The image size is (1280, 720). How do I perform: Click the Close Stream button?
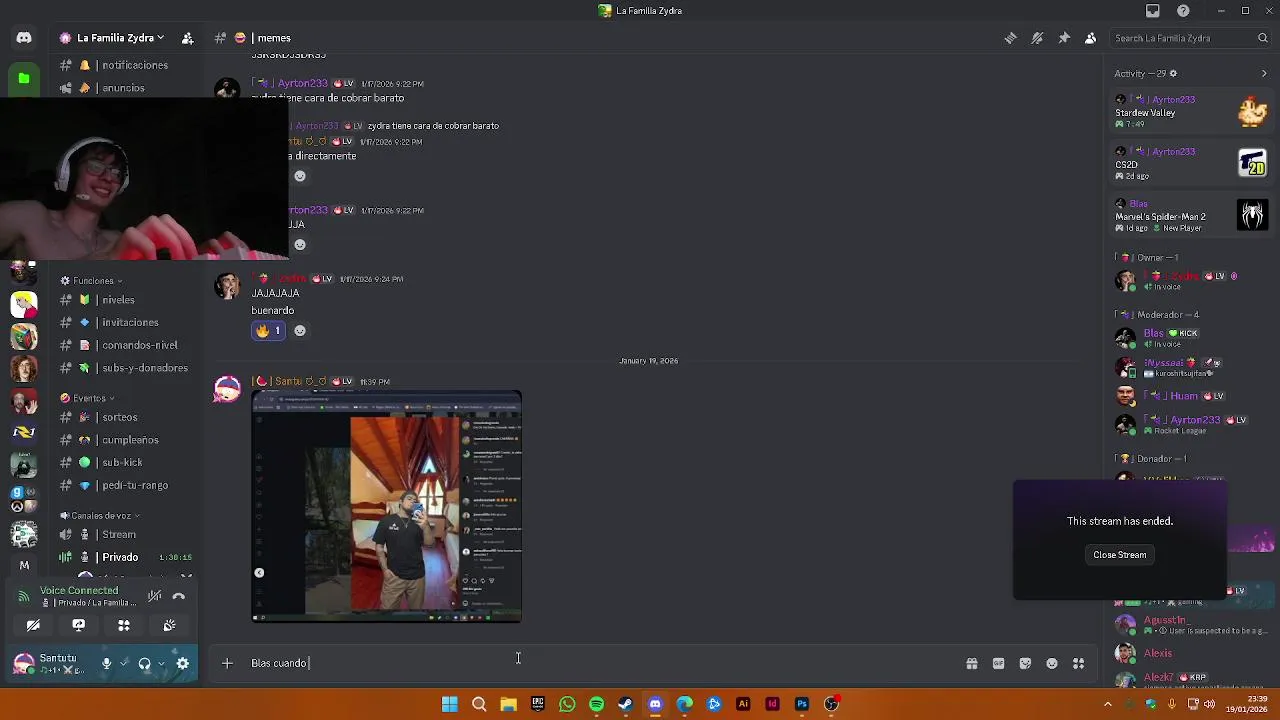tap(1120, 555)
